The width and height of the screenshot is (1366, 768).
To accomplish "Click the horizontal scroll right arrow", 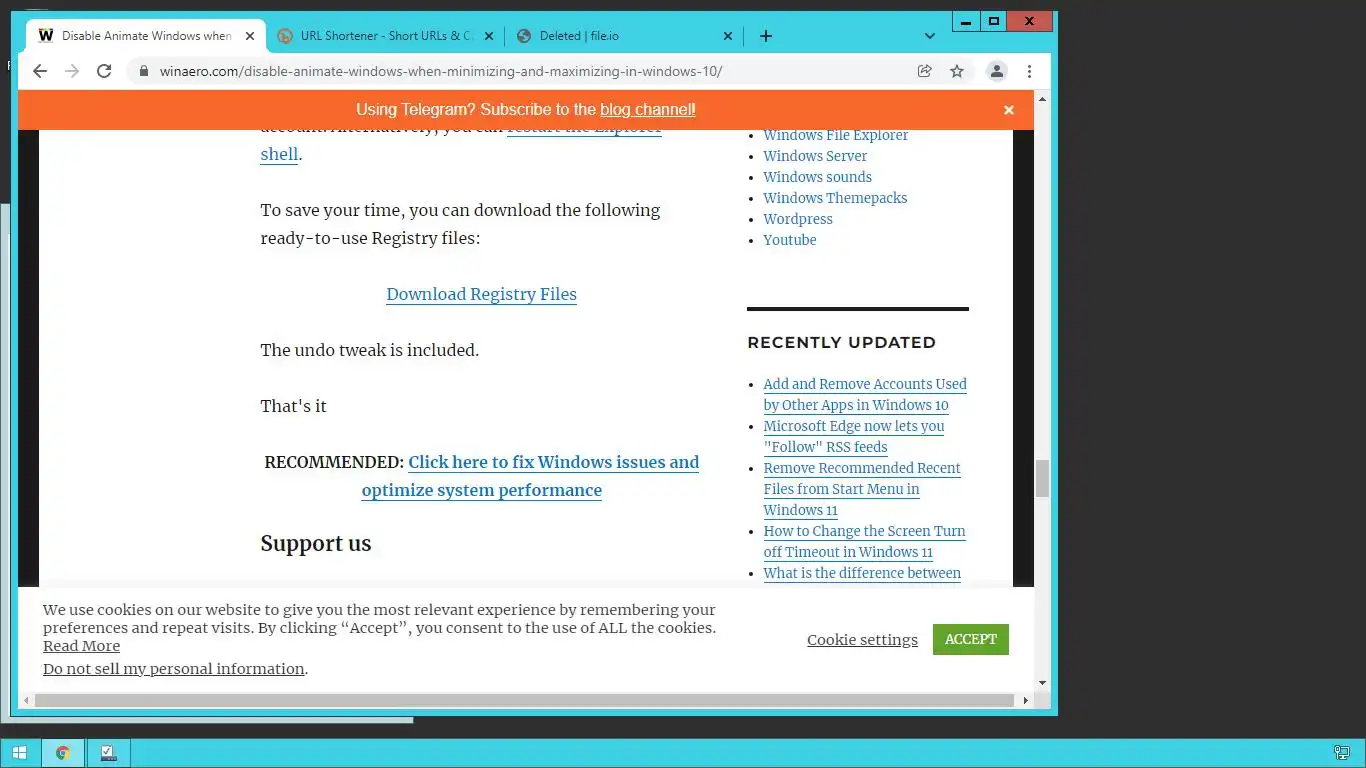I will 1026,701.
